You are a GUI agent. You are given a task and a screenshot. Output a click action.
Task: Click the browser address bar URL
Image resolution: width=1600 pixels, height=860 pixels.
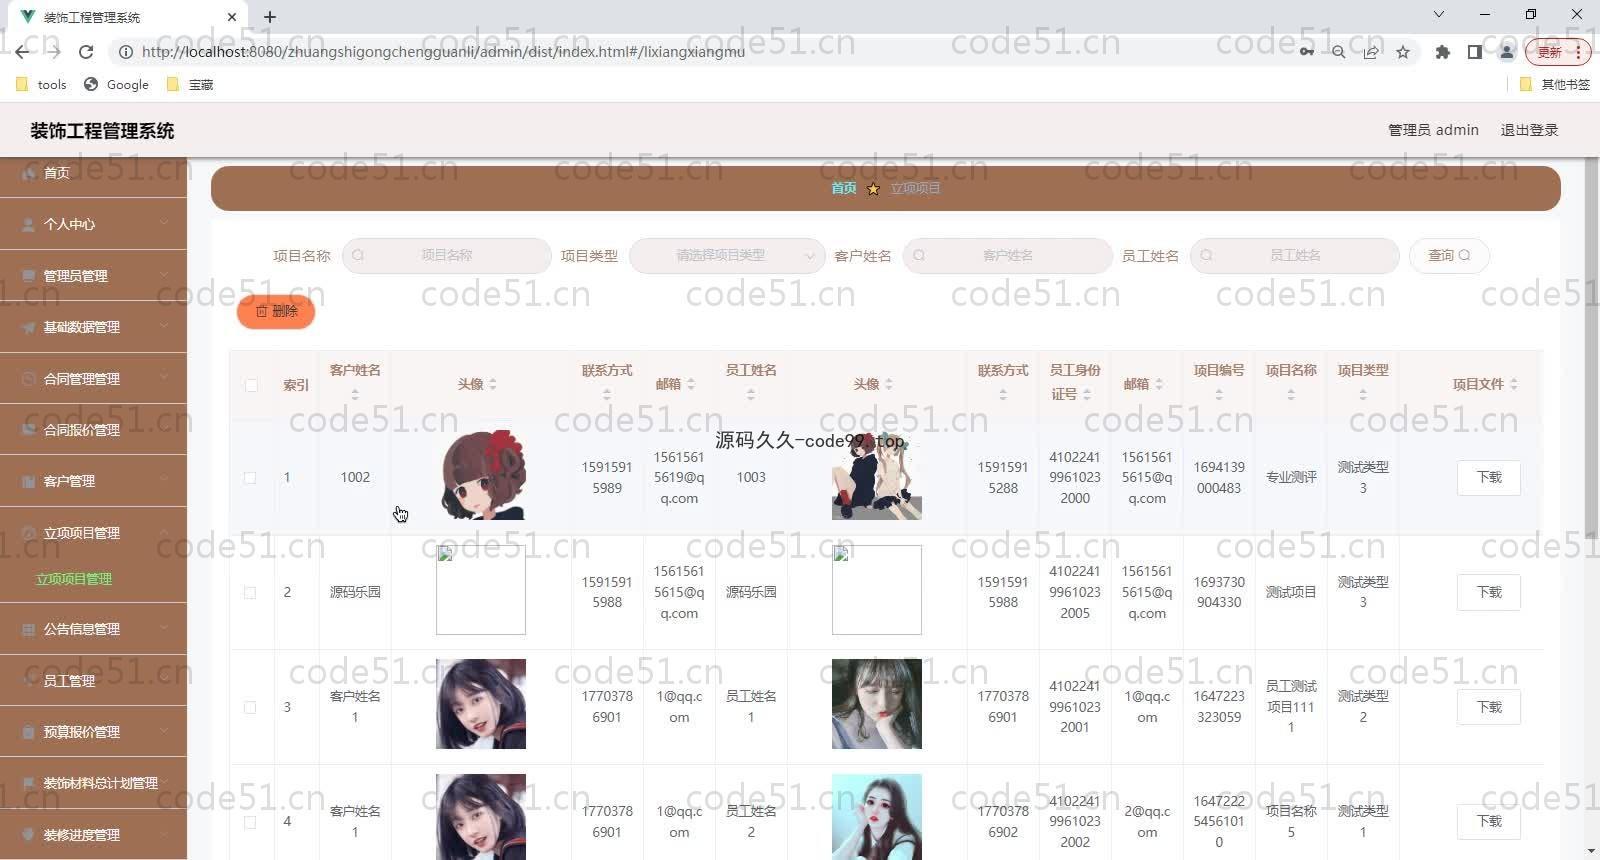[443, 52]
